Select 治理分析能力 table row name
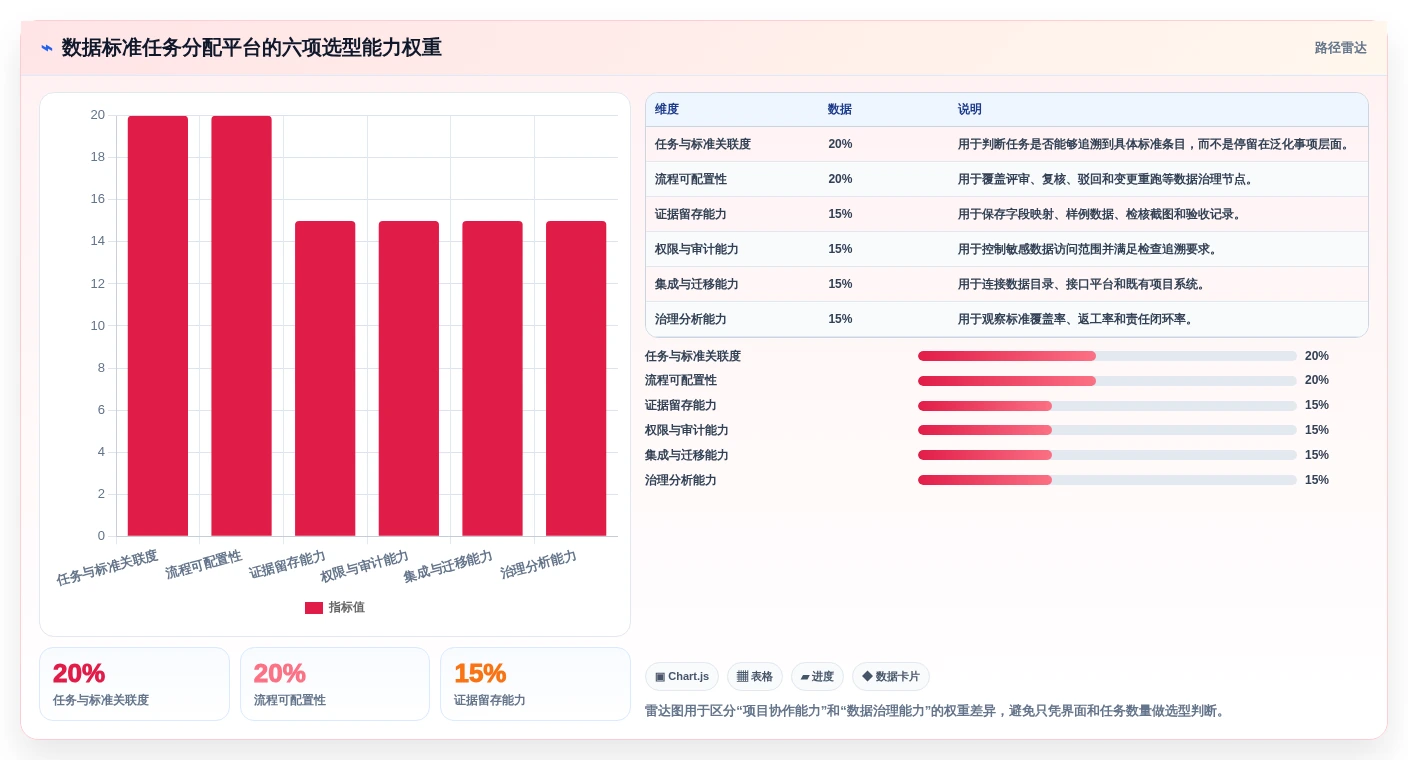This screenshot has height=760, width=1408. click(x=691, y=319)
